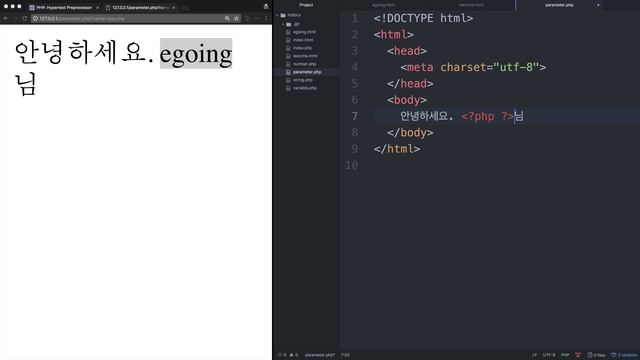
Task: Click the red icon in status bar
Action: 578,355
